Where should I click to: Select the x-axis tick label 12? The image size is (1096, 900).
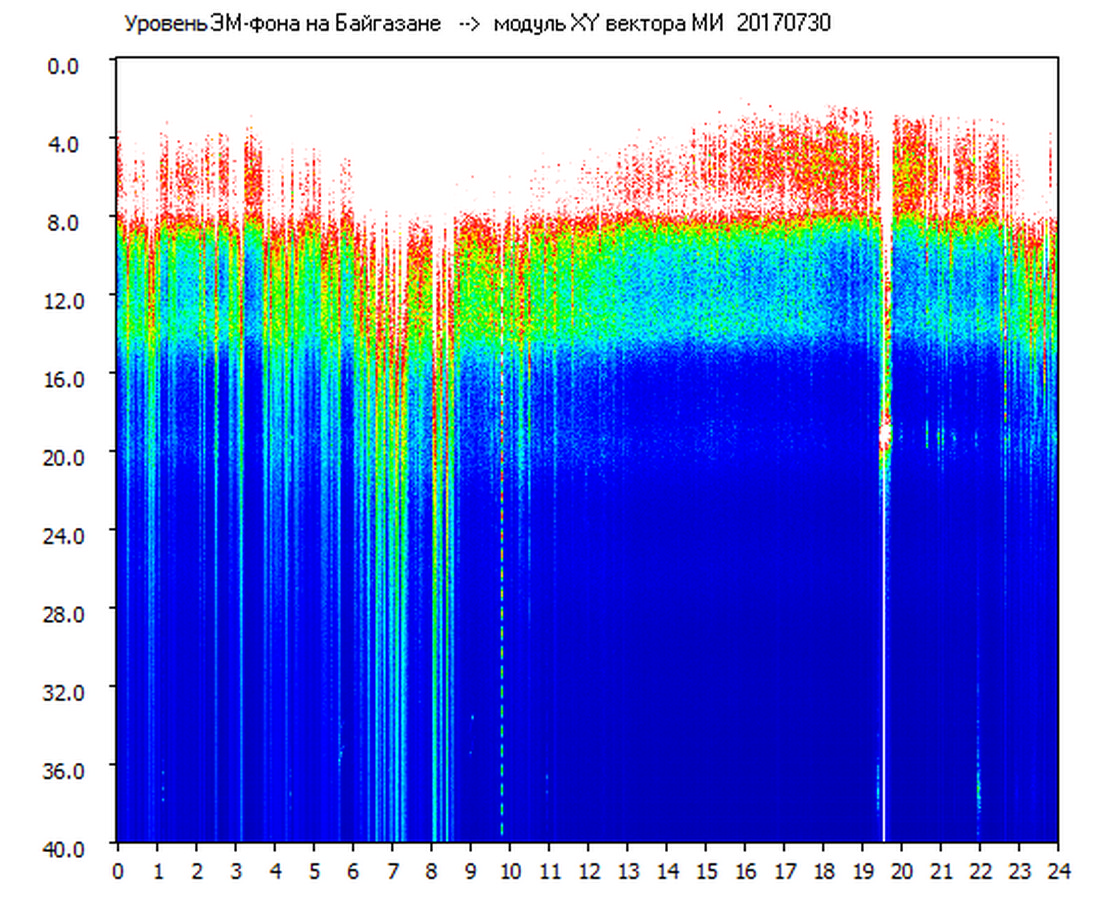pos(588,871)
